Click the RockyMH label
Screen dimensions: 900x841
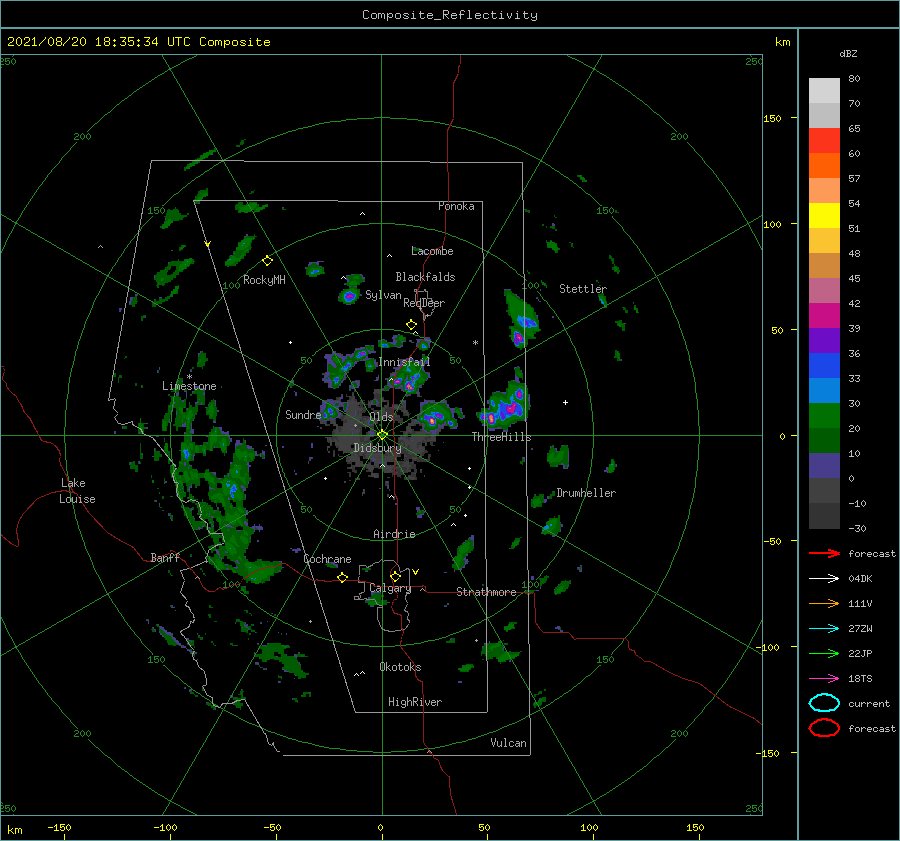click(264, 280)
